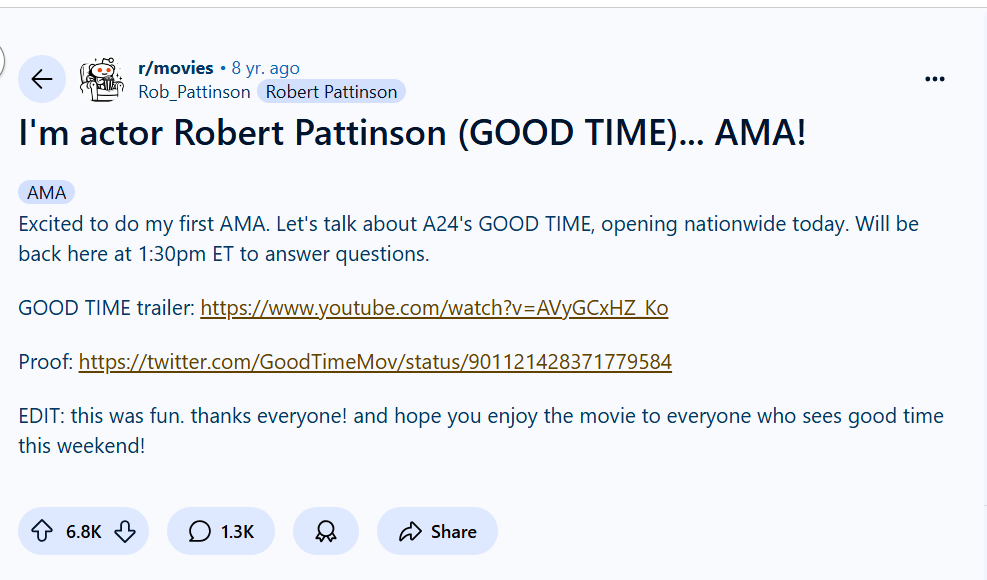Open the Twitter proof link
987x580 pixels.
pyautogui.click(x=375, y=362)
